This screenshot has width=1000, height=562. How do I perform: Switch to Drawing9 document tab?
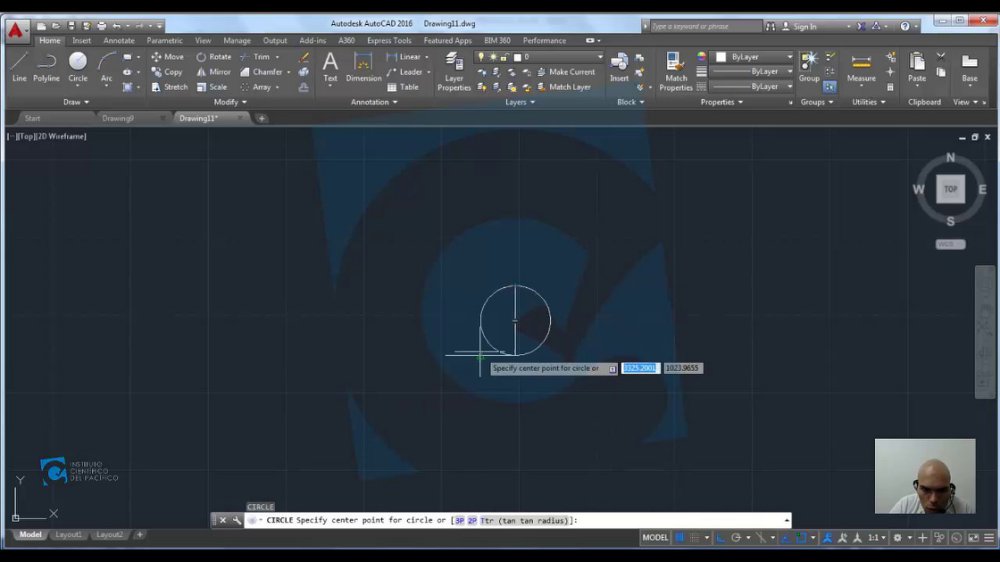pos(118,118)
